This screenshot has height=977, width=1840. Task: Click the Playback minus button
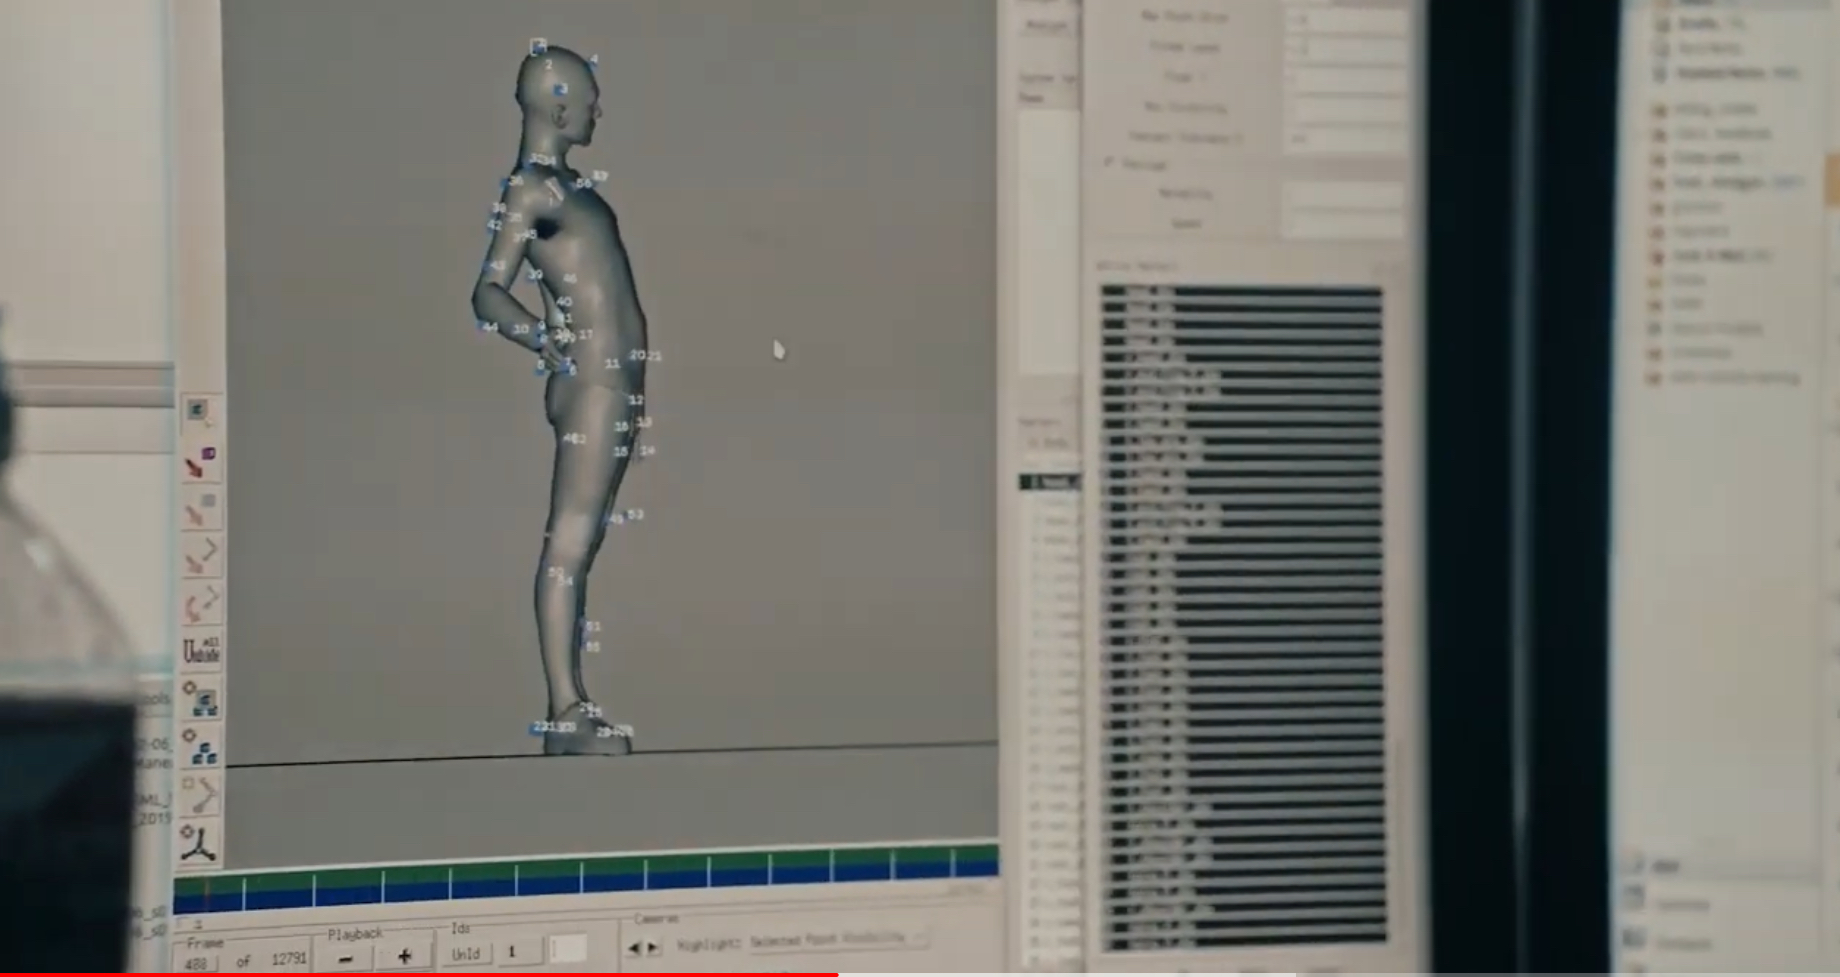coord(346,959)
